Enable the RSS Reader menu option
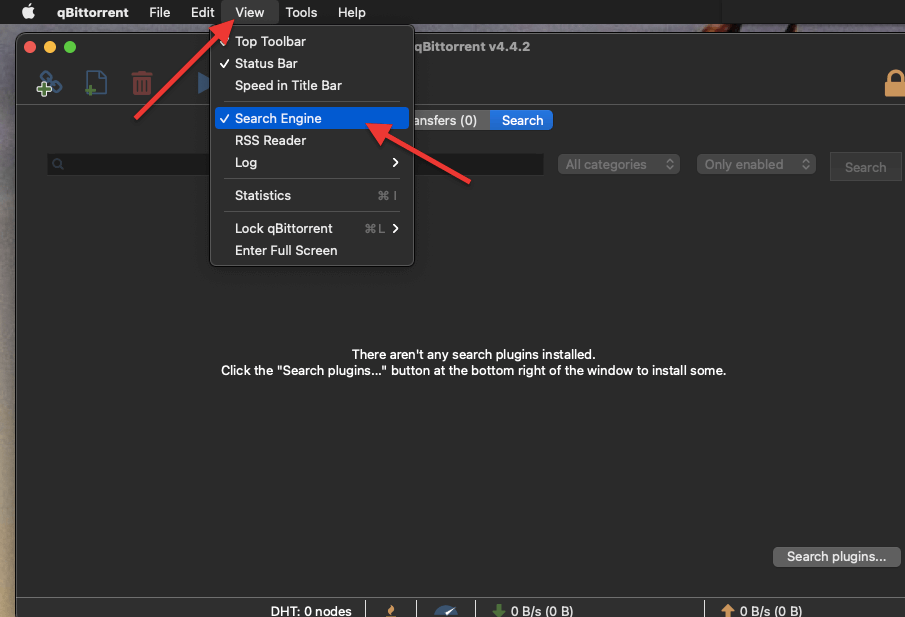The image size is (905, 617). point(312,140)
